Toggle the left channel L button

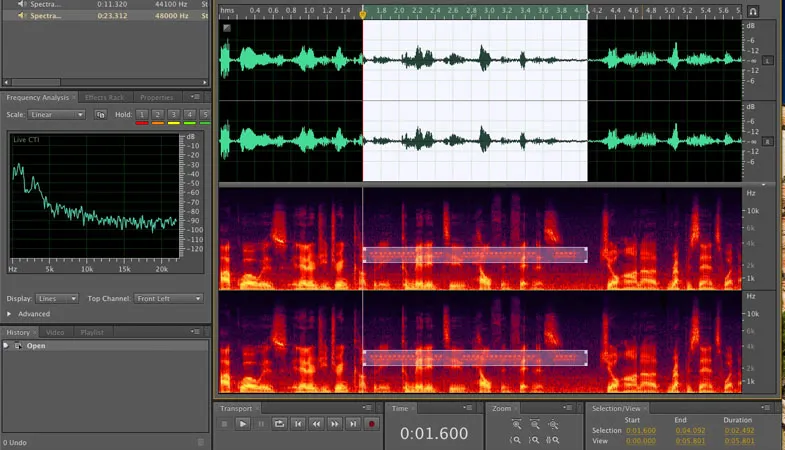pos(768,61)
